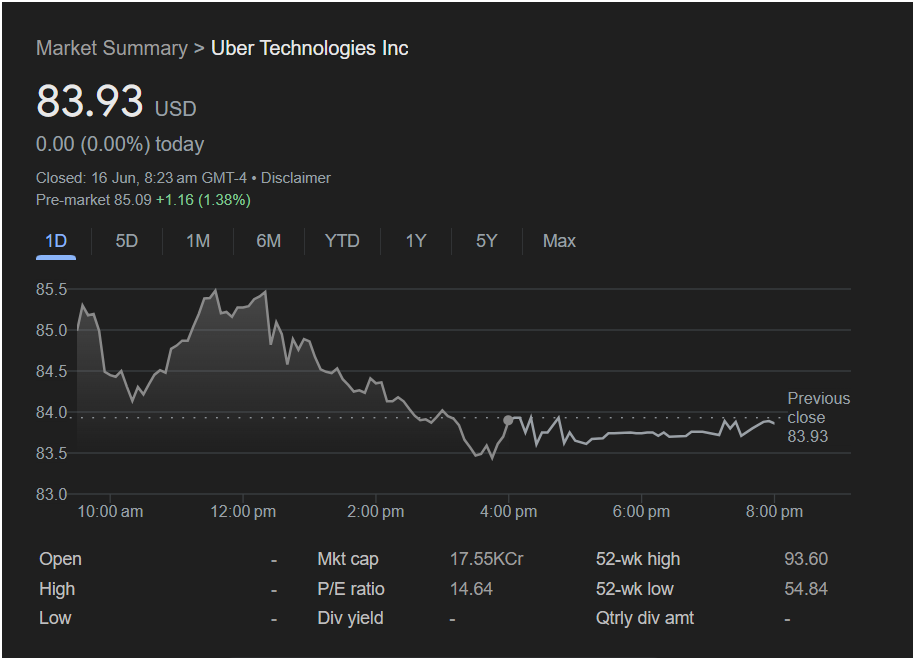Click the 83.93 current price
This screenshot has height=660, width=915.
pos(90,101)
